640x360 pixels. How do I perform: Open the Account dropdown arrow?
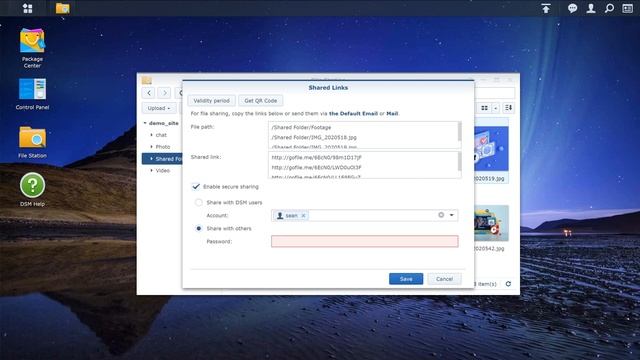[451, 215]
